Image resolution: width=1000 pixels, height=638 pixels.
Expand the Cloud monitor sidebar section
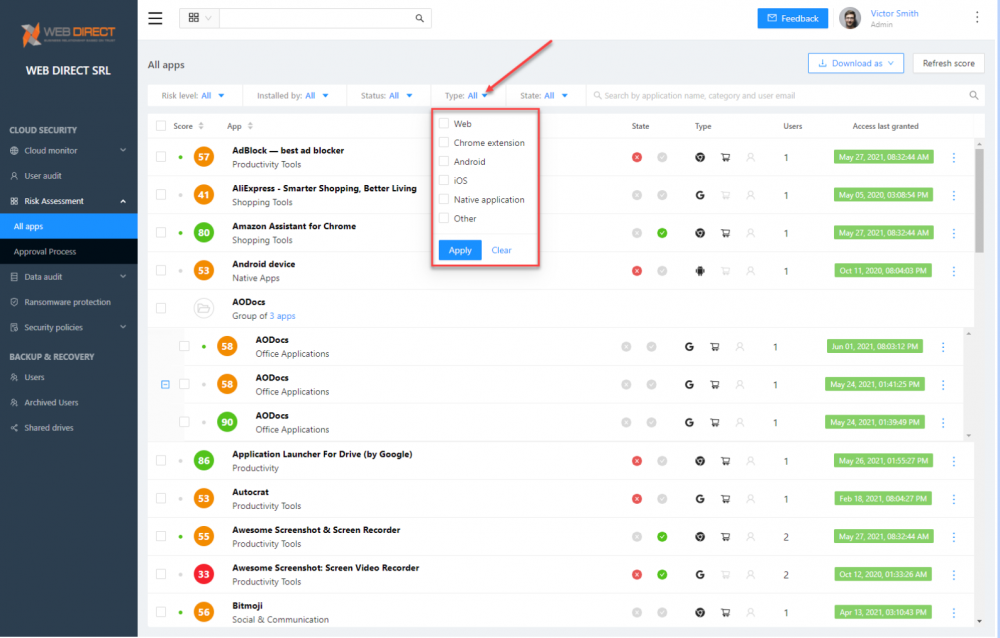(68, 151)
